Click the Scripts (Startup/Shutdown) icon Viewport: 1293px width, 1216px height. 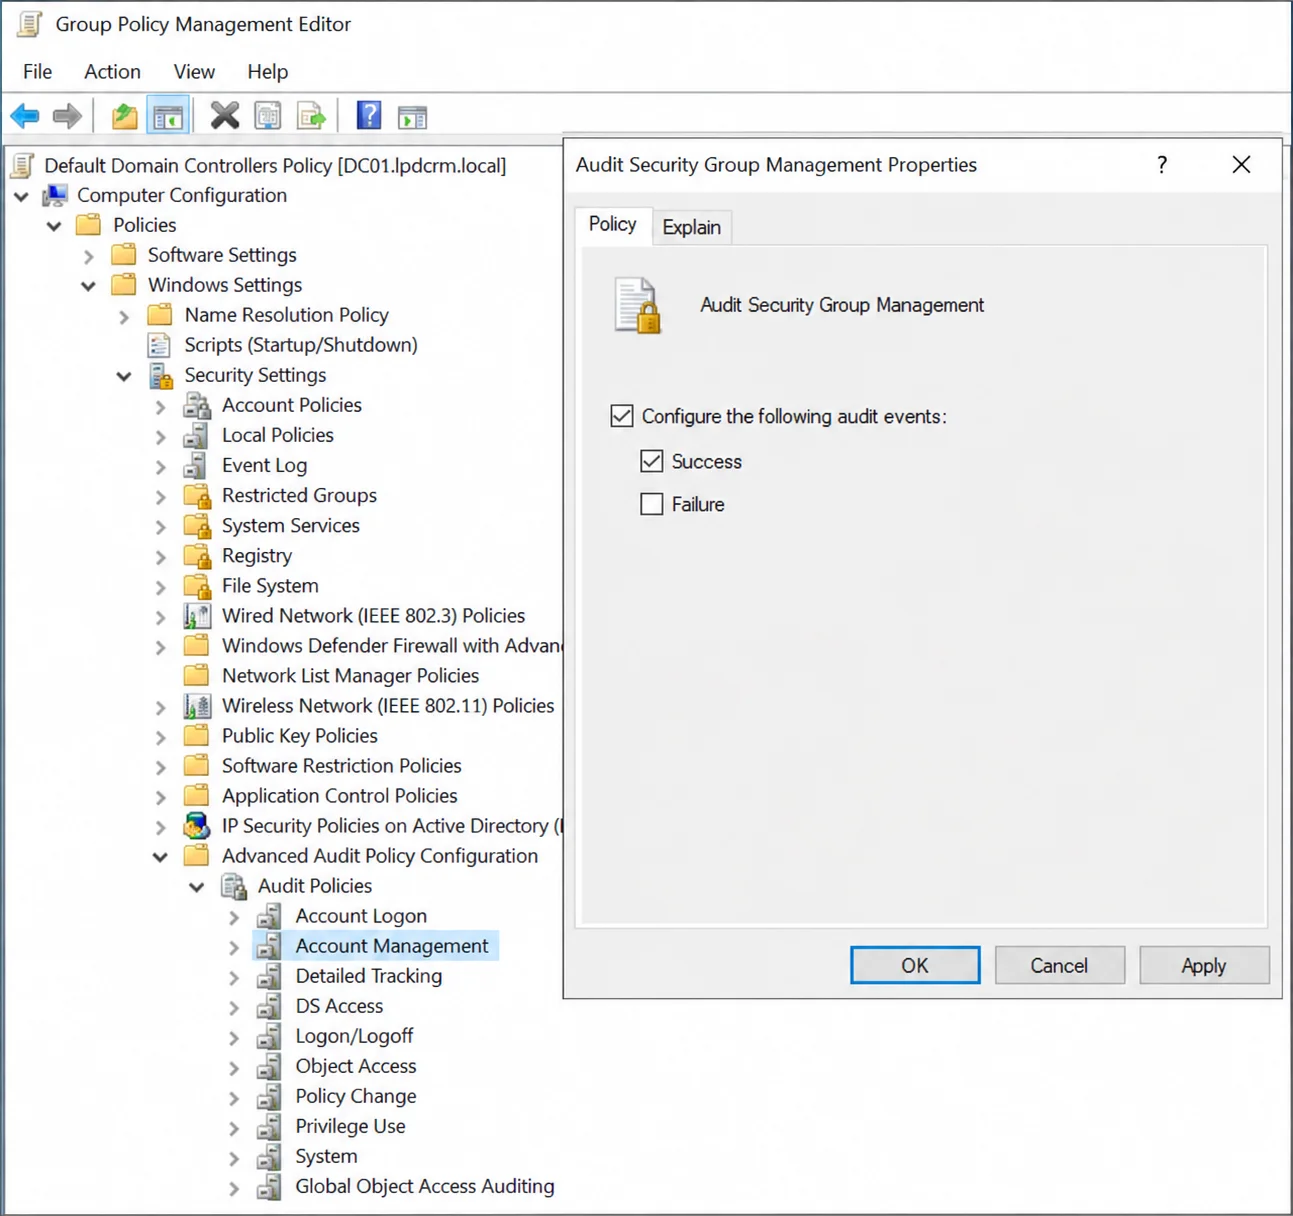point(159,346)
